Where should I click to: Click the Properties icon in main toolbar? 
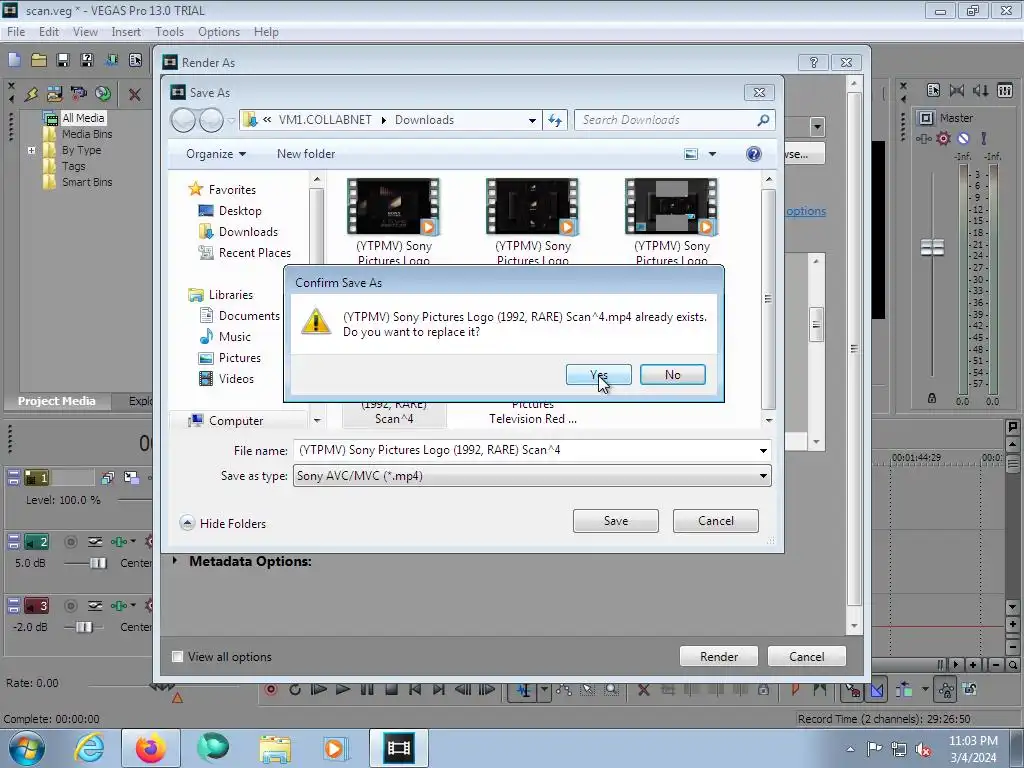(135, 60)
